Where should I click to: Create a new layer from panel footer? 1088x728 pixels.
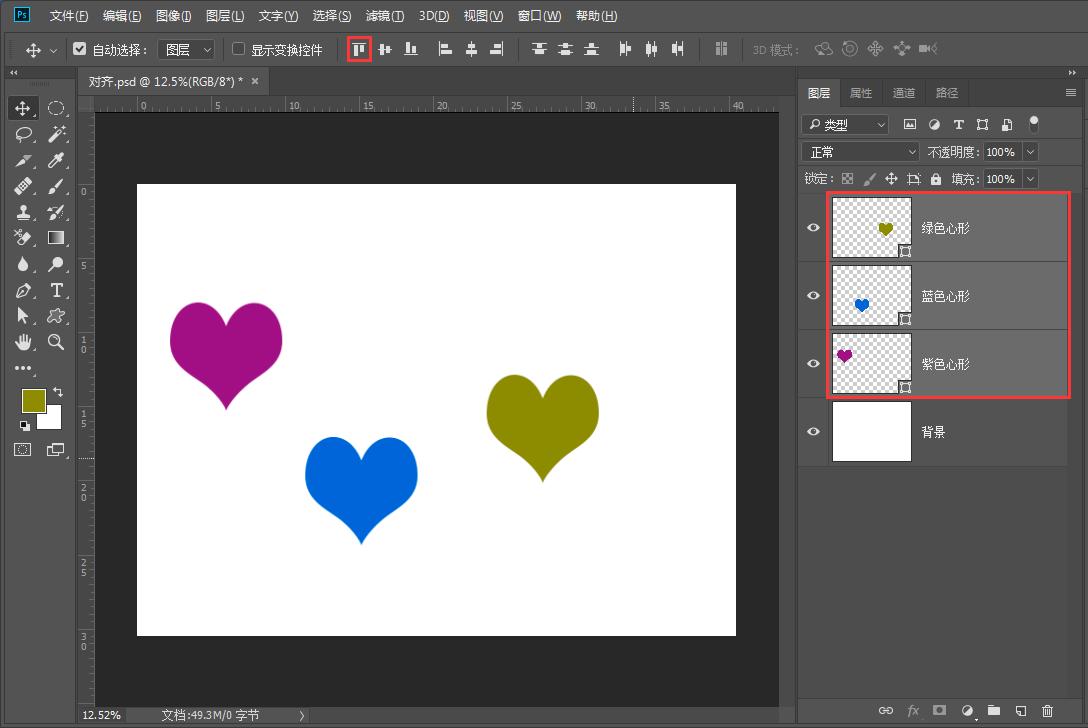pos(1020,711)
